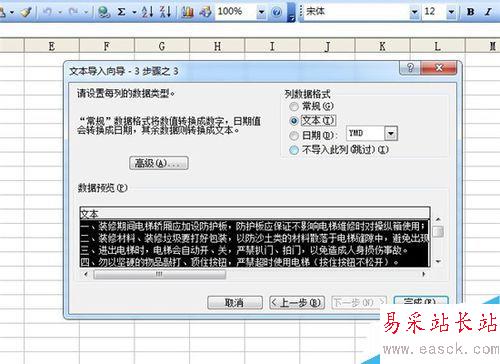Select column I header
The image size is (500, 364).
click(x=272, y=46)
